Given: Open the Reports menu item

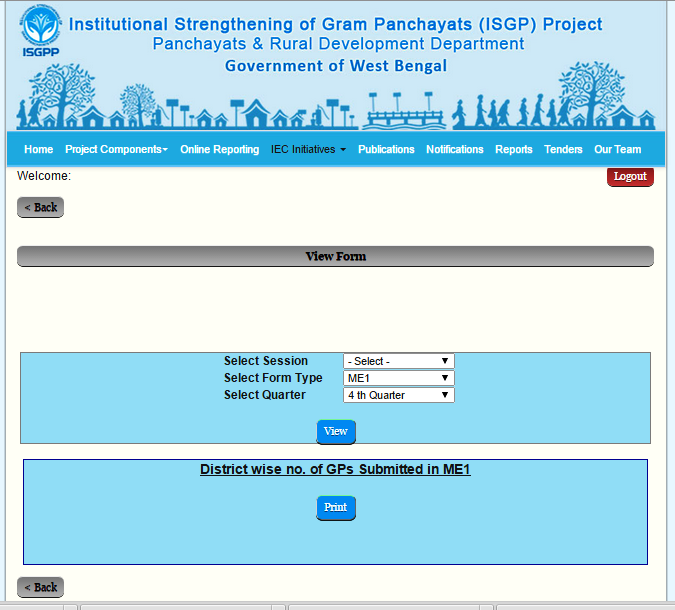Looking at the screenshot, I should click(x=514, y=149).
